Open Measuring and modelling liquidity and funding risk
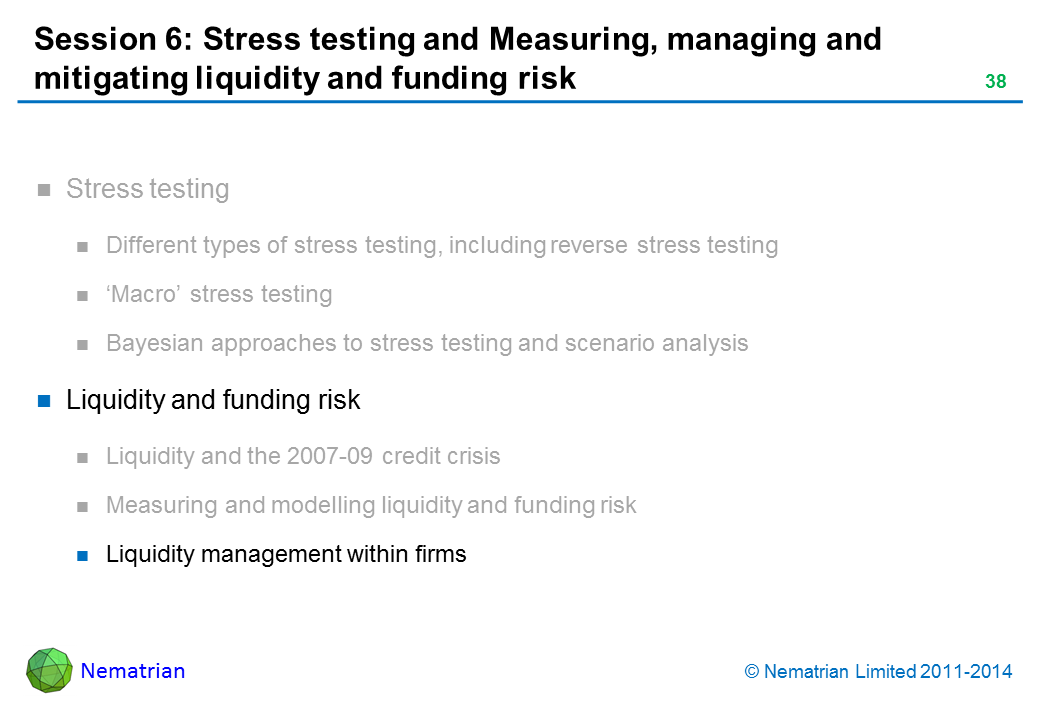This screenshot has width=1040, height=720. [x=370, y=505]
